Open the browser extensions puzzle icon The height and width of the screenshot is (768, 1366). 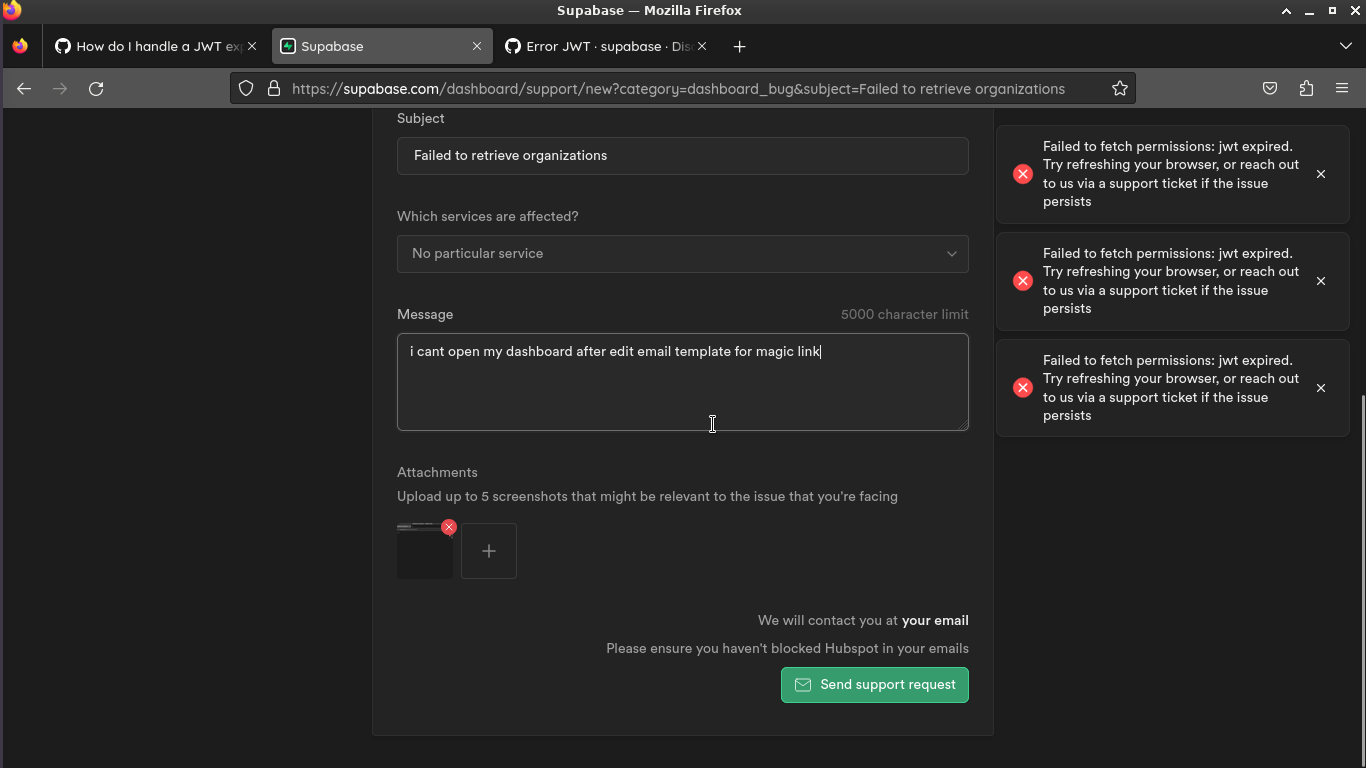point(1306,88)
